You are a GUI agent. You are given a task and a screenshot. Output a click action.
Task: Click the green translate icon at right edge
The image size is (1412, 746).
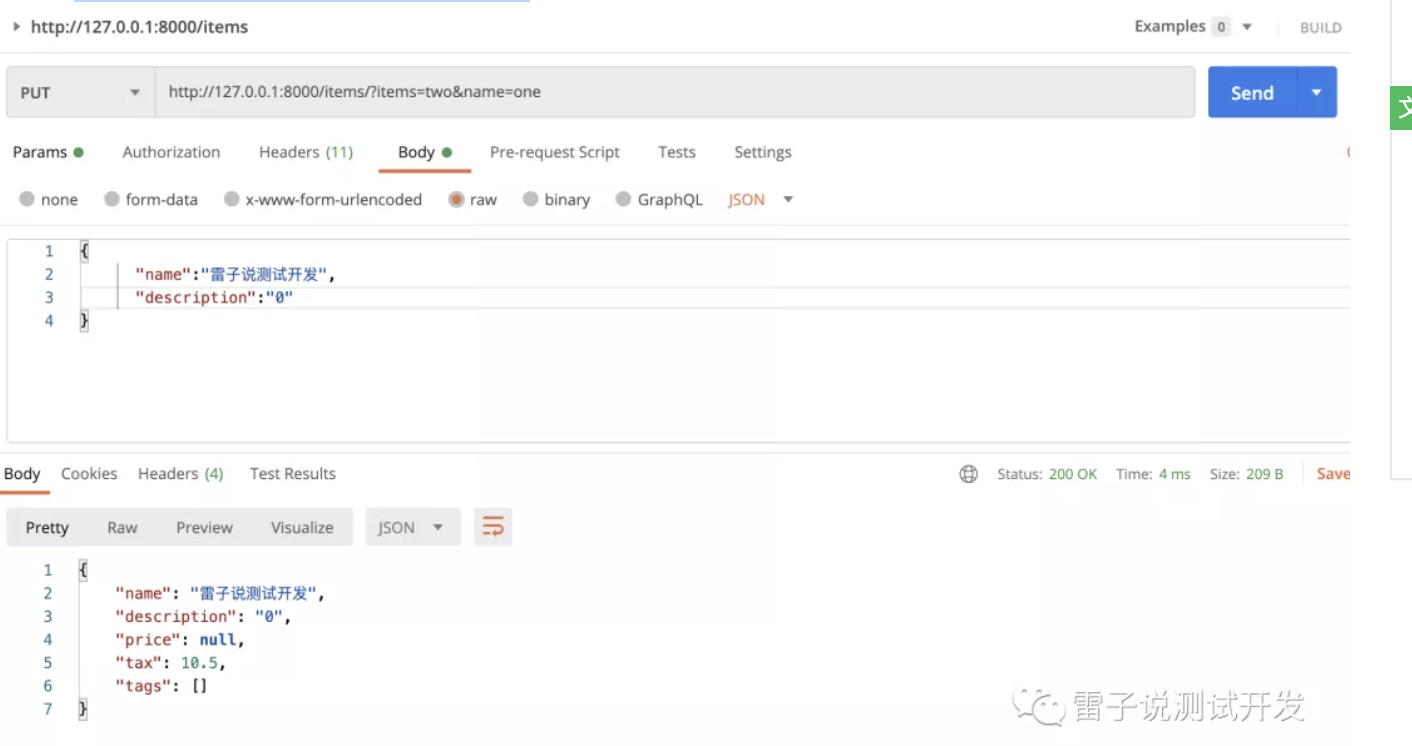point(1402,108)
